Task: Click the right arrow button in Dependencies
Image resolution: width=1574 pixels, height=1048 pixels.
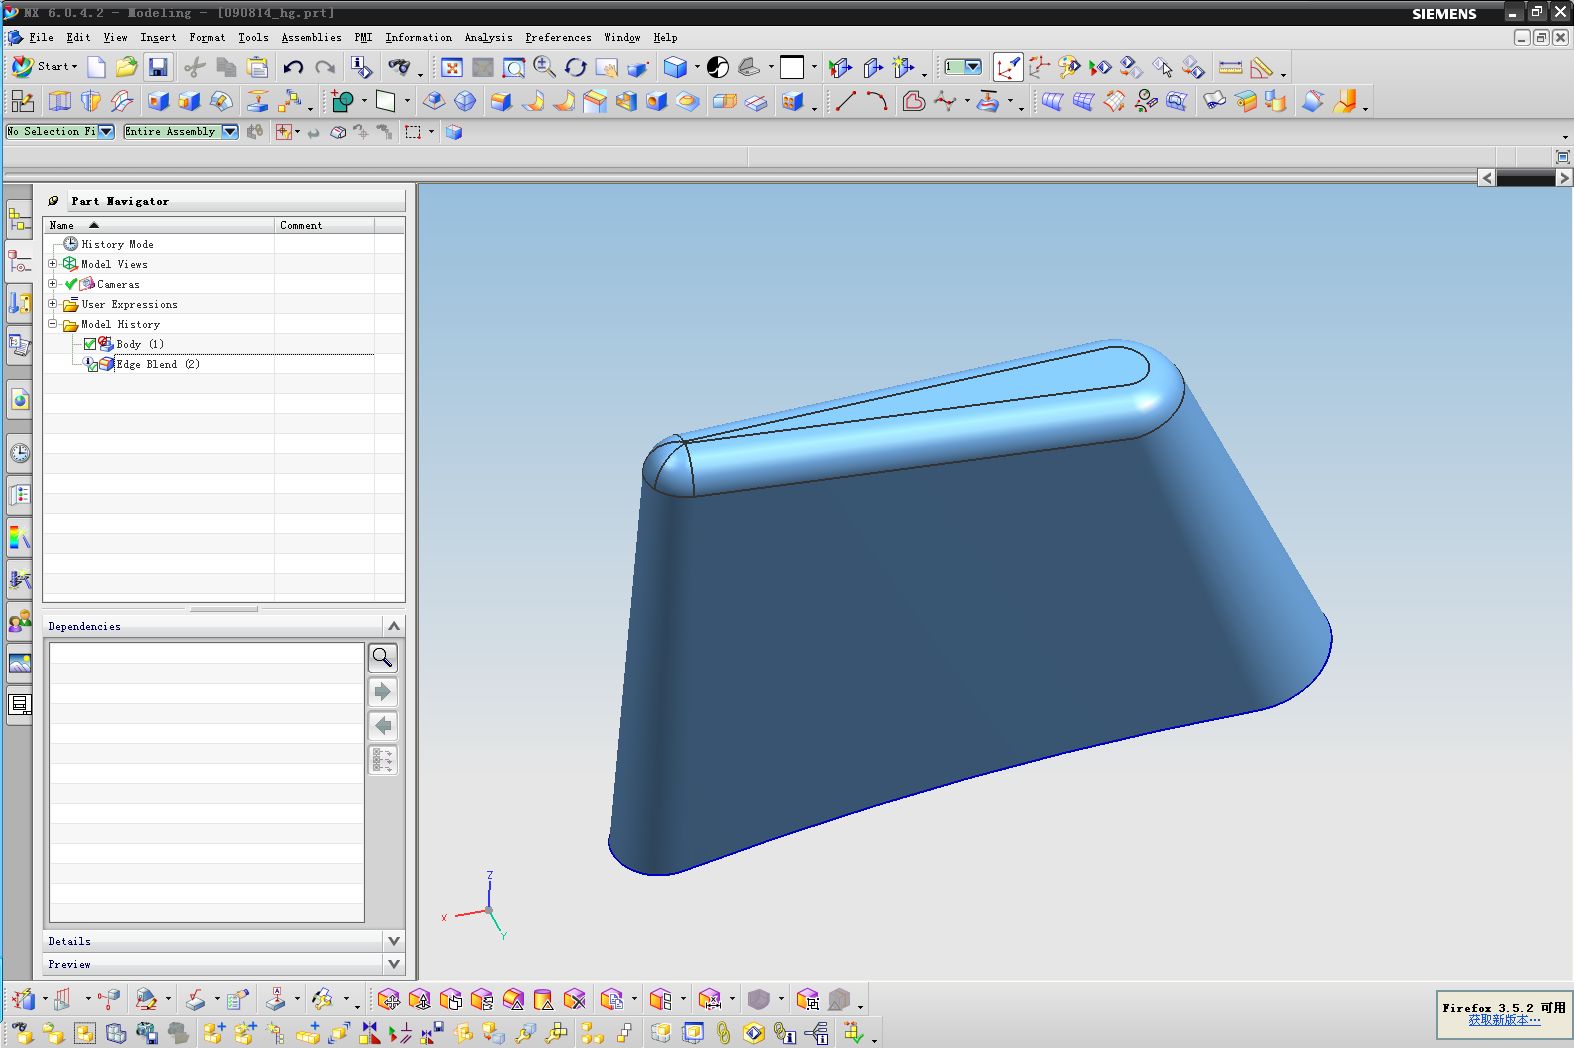Action: coord(382,692)
